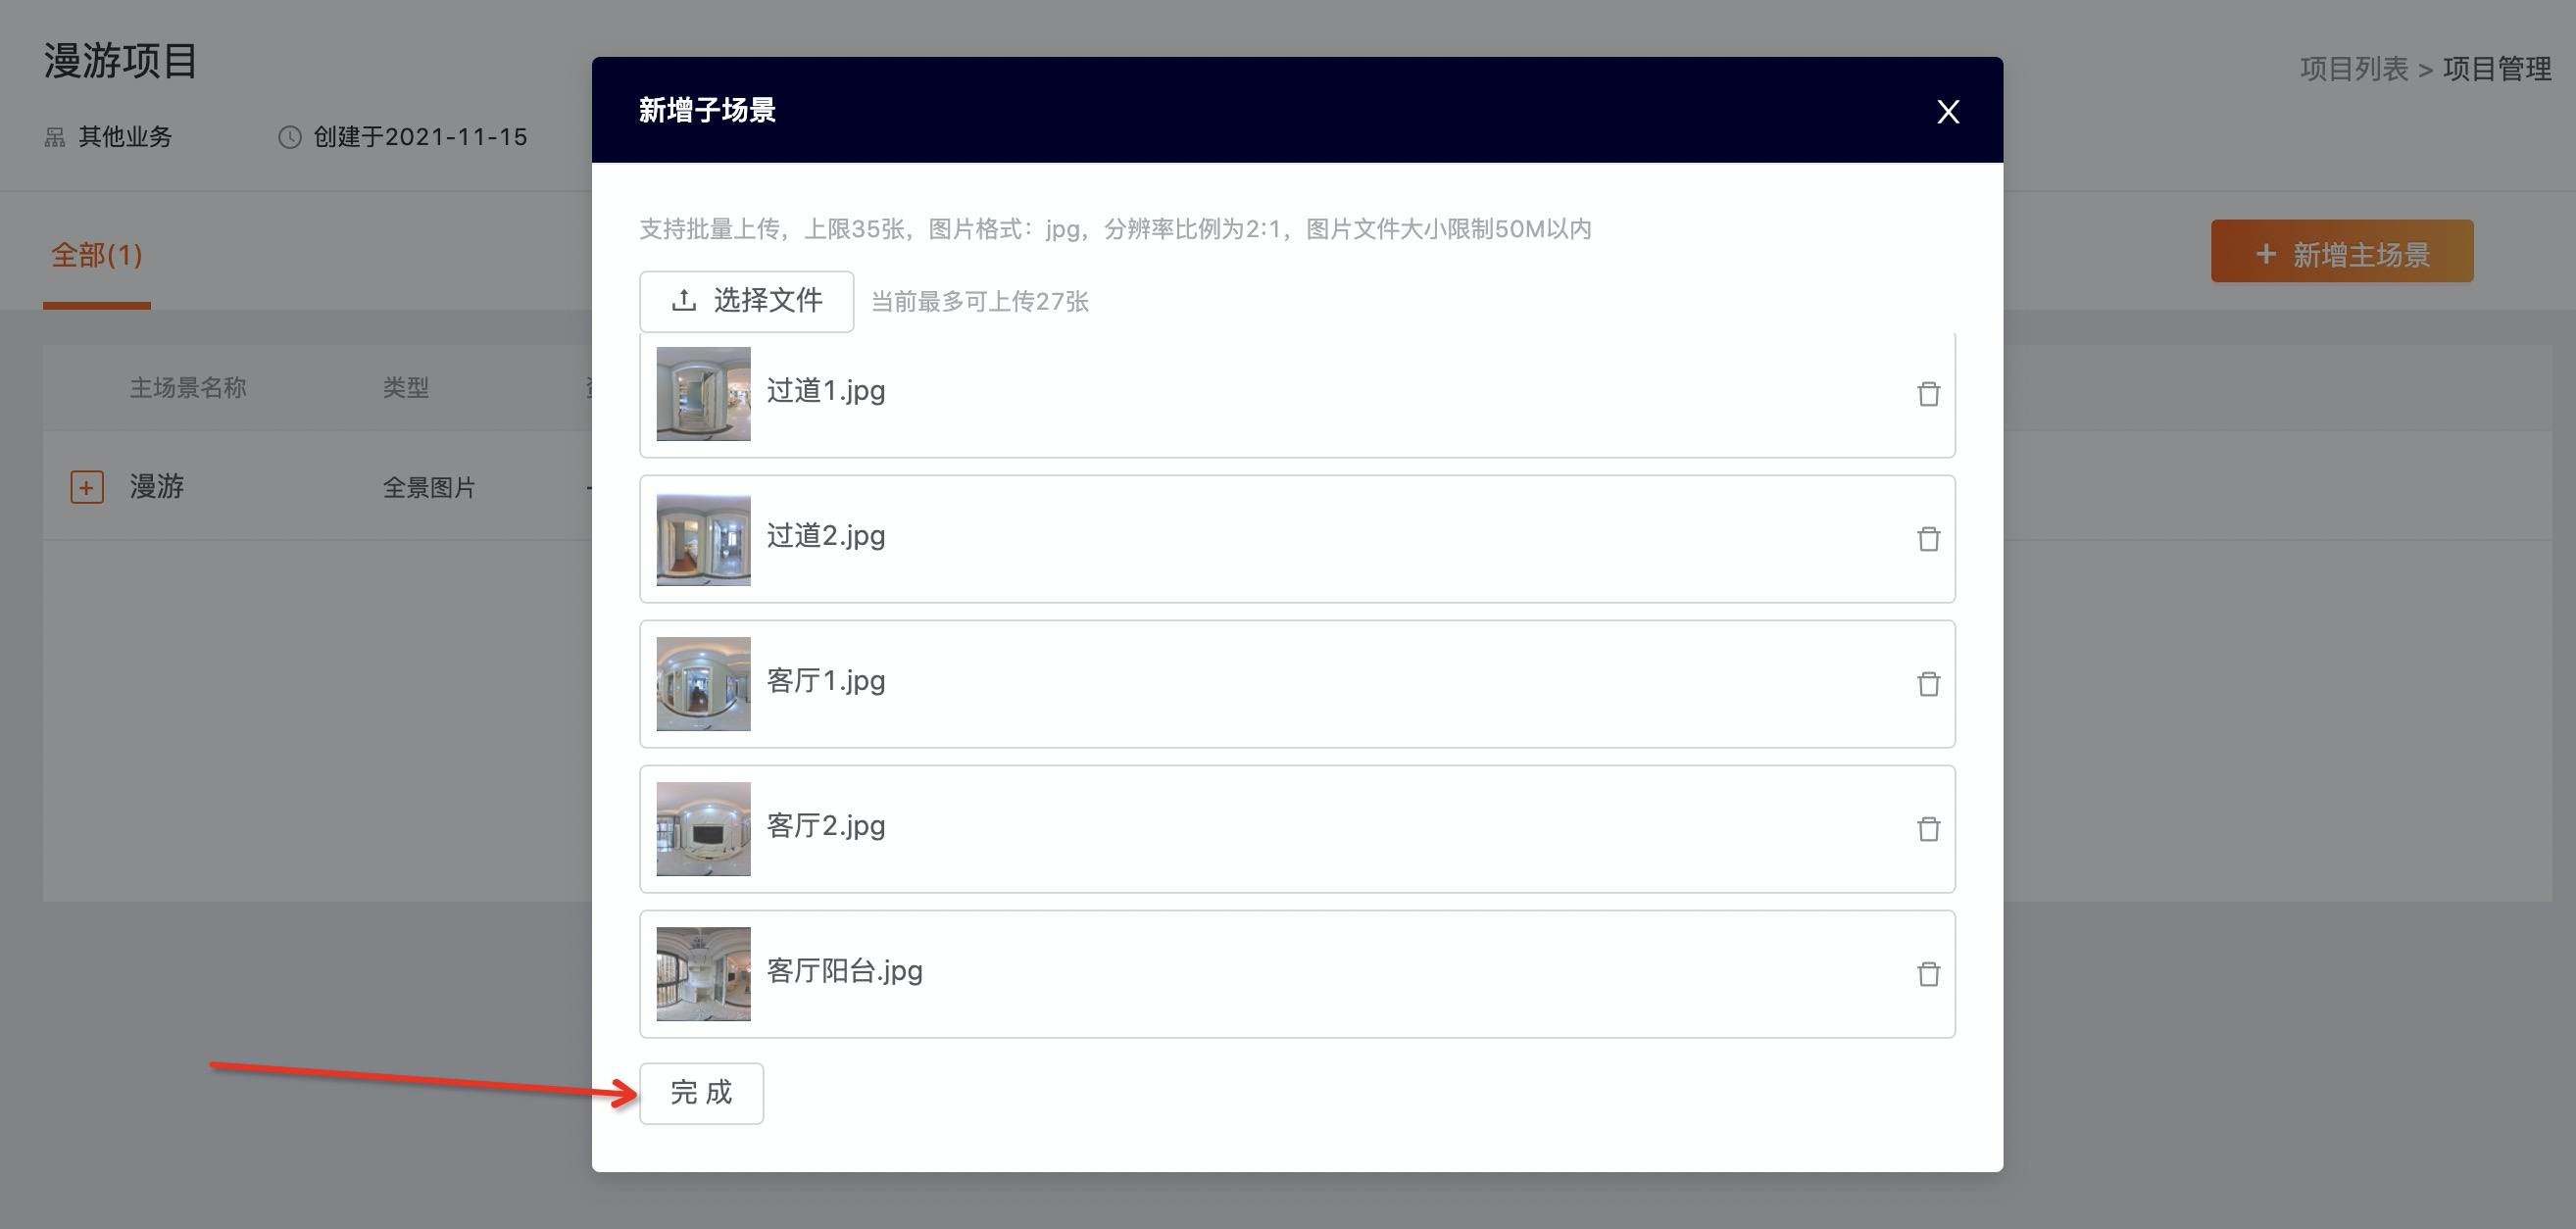Delete the 客厅阳台.jpg upload
Screen dimensions: 2576x1229
pos(1928,974)
